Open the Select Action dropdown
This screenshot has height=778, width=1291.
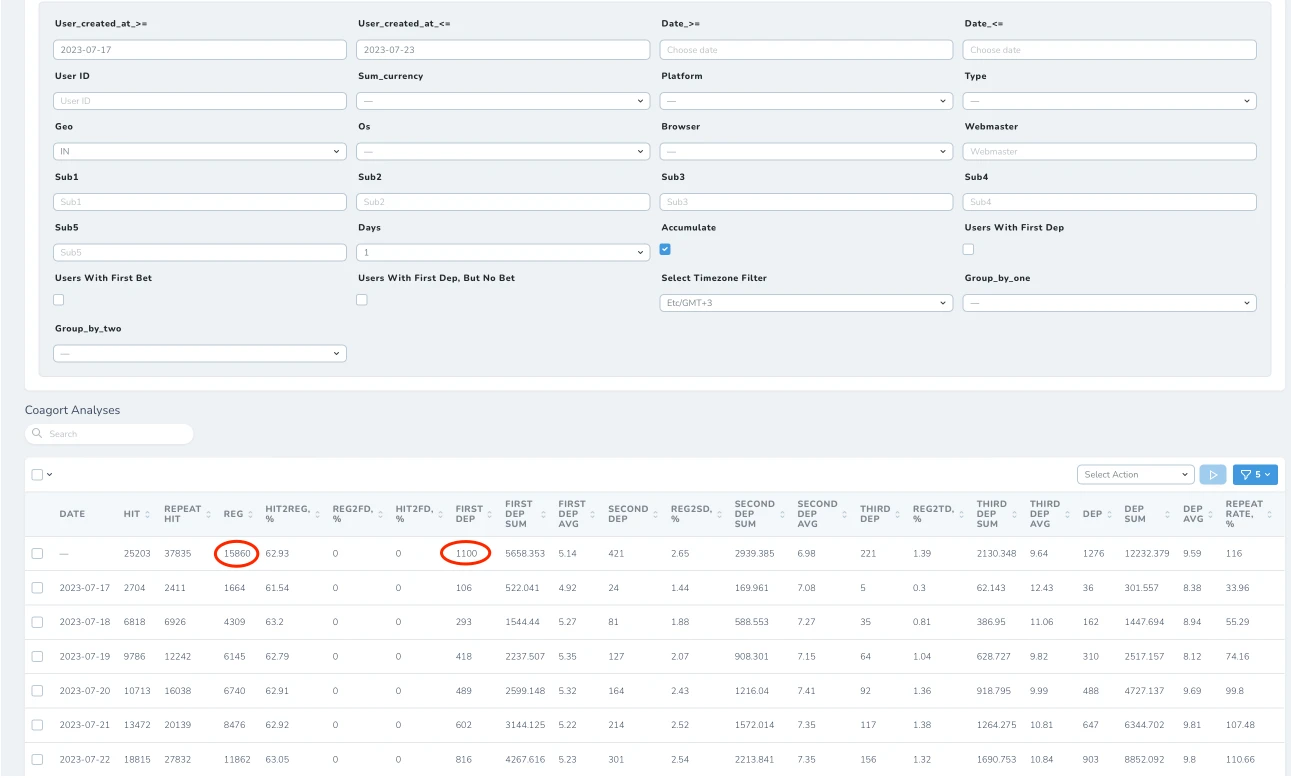(1136, 475)
